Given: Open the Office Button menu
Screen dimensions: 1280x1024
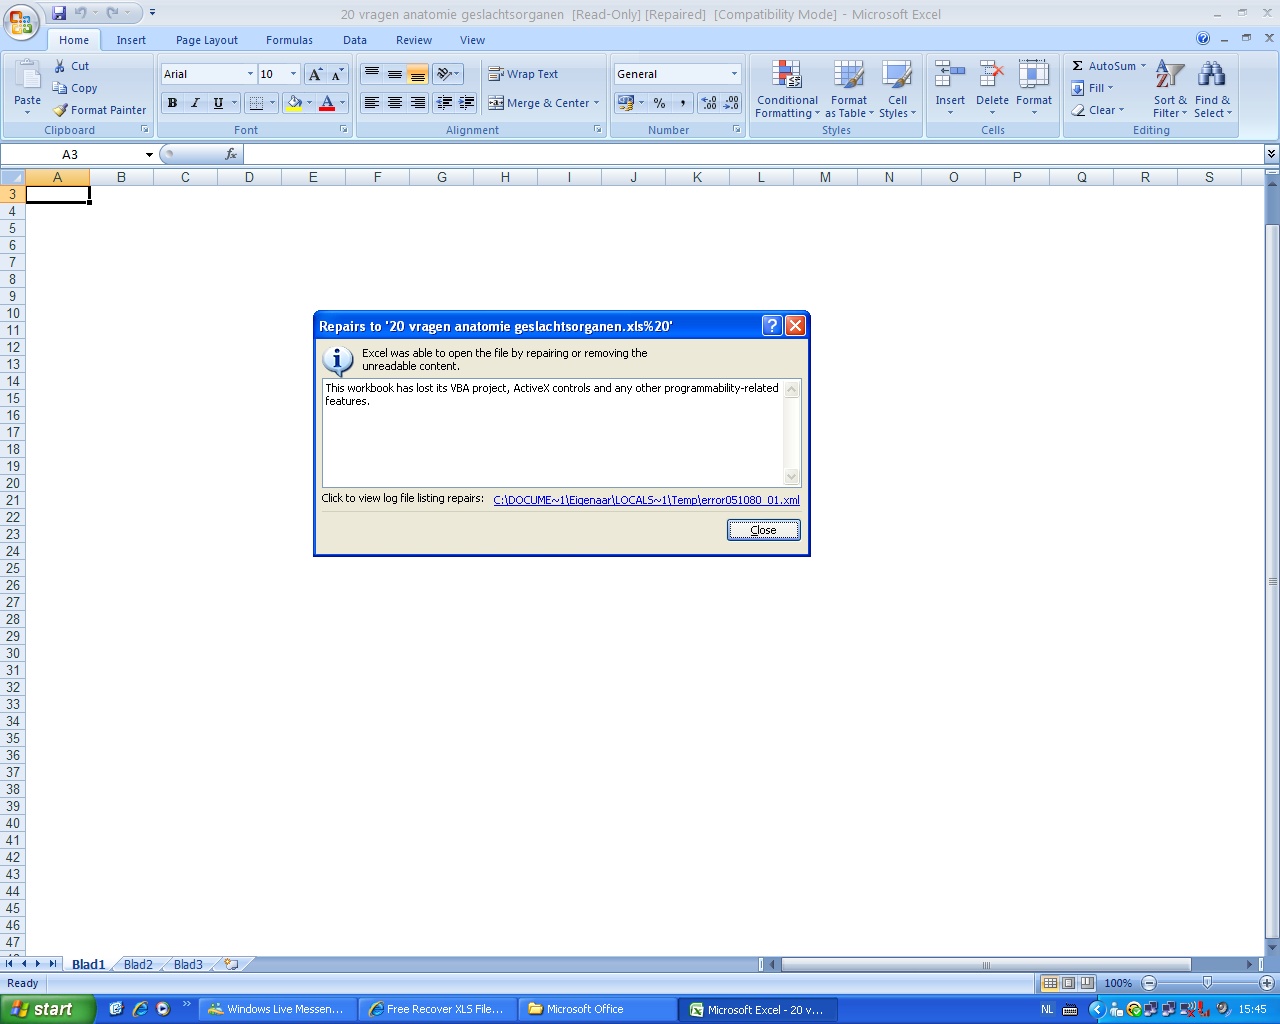Looking at the screenshot, I should pos(21,21).
